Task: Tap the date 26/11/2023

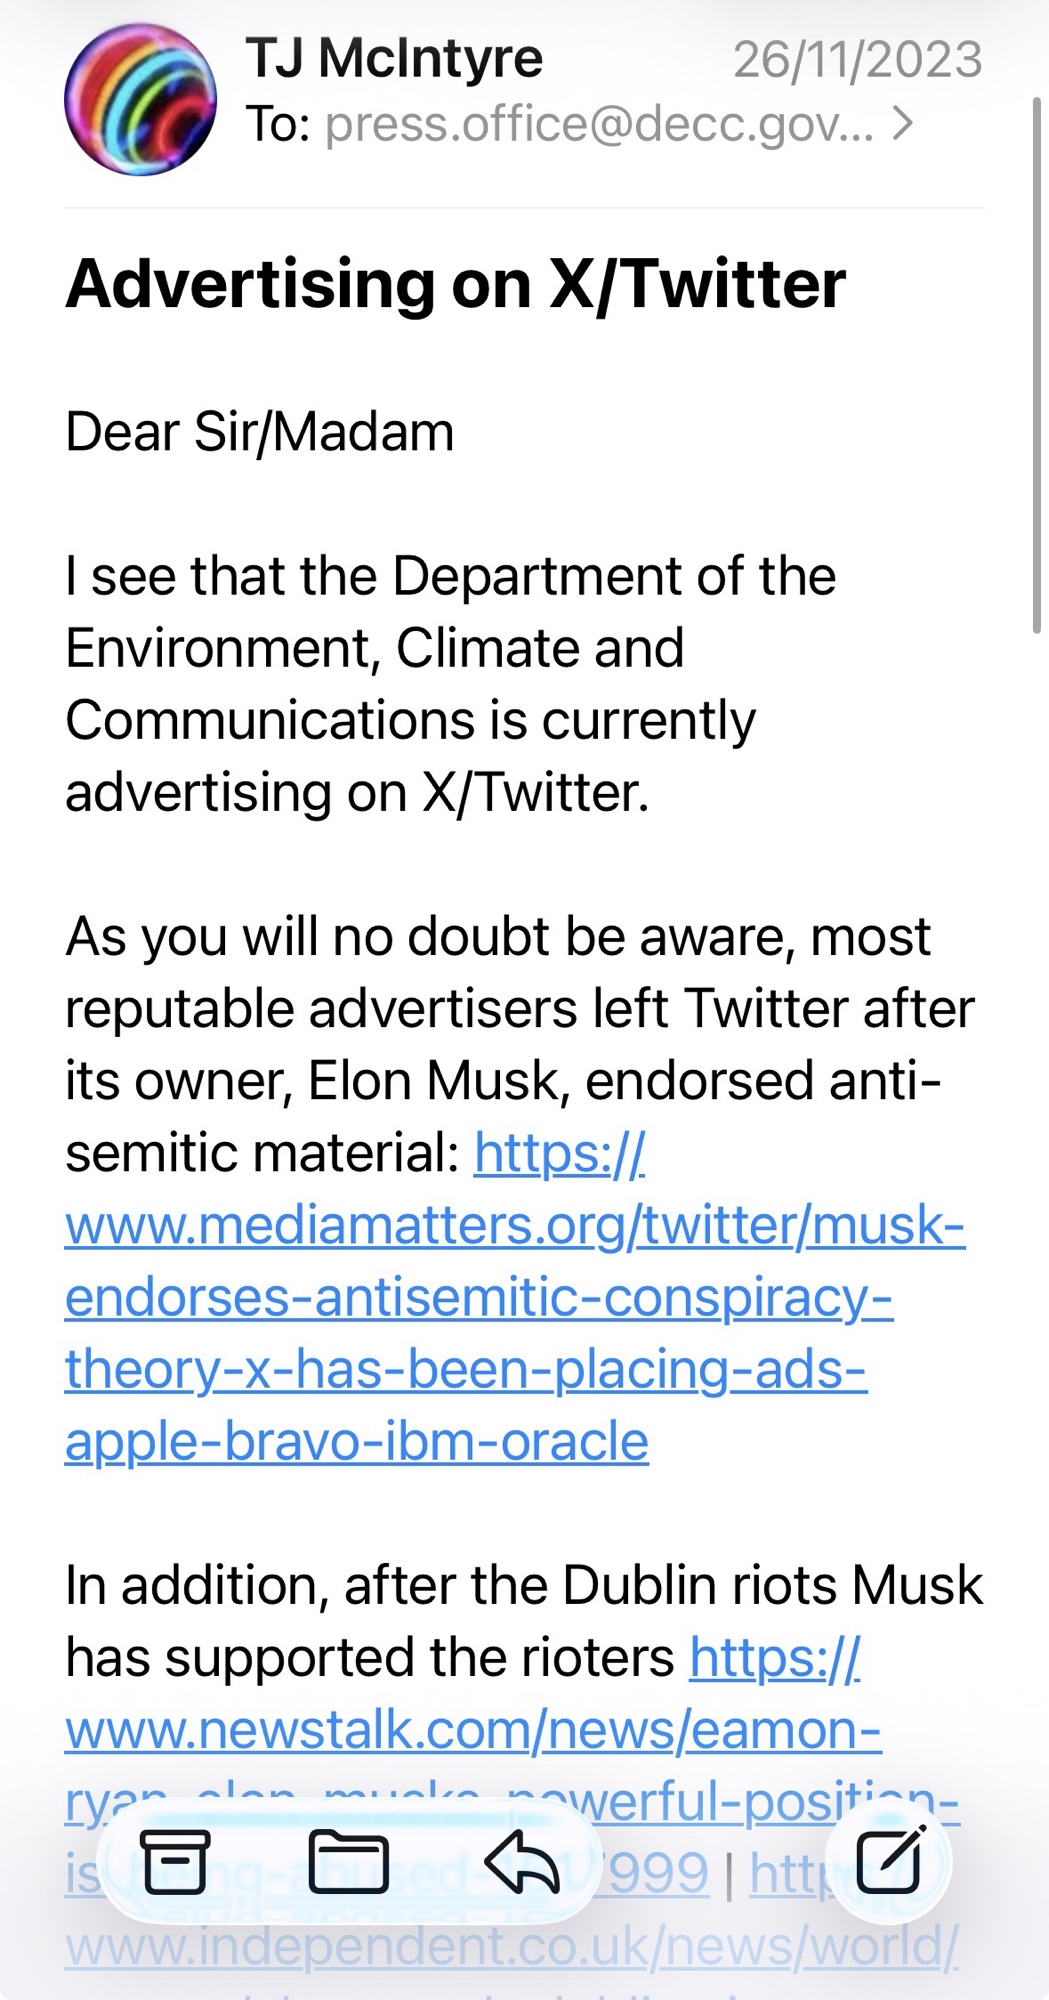Action: tap(857, 60)
